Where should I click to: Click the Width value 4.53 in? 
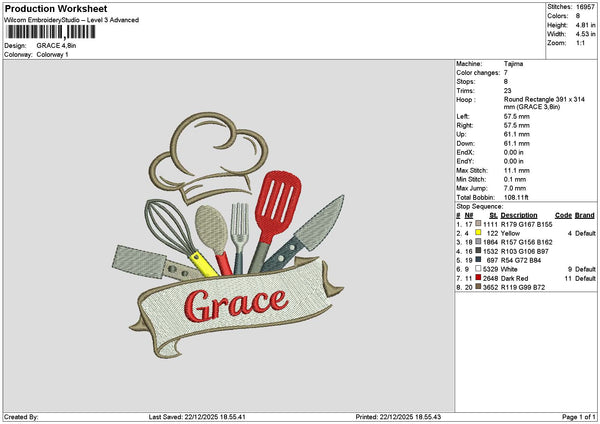[585, 34]
